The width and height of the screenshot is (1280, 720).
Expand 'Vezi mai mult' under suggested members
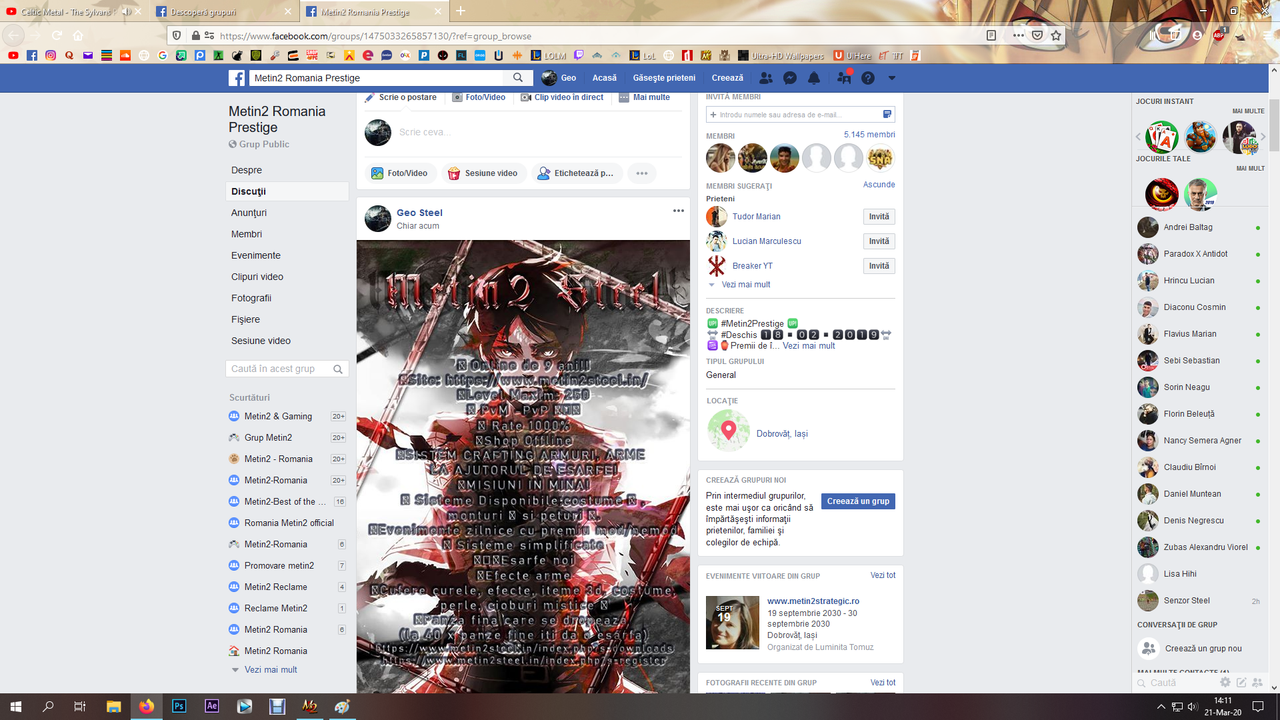(x=746, y=285)
